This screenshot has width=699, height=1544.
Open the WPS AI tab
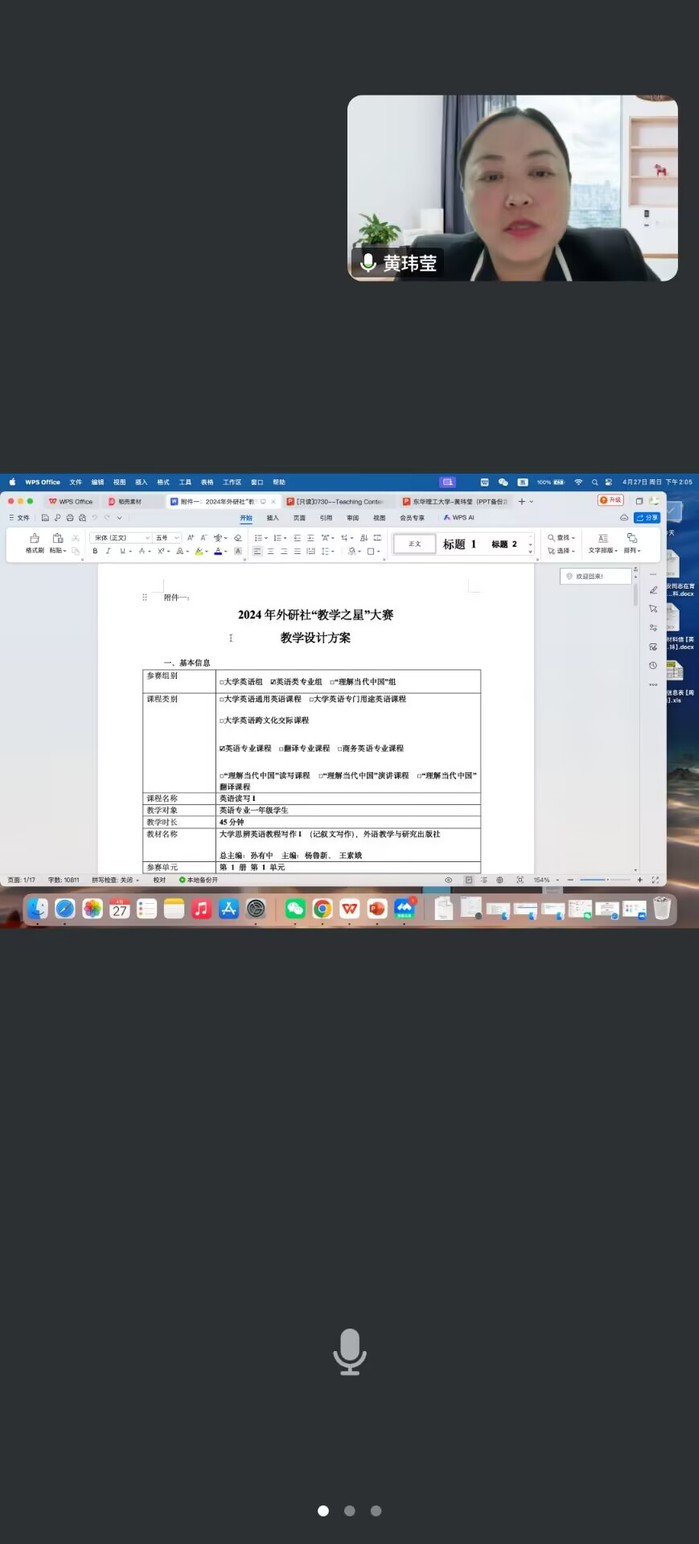click(x=459, y=518)
